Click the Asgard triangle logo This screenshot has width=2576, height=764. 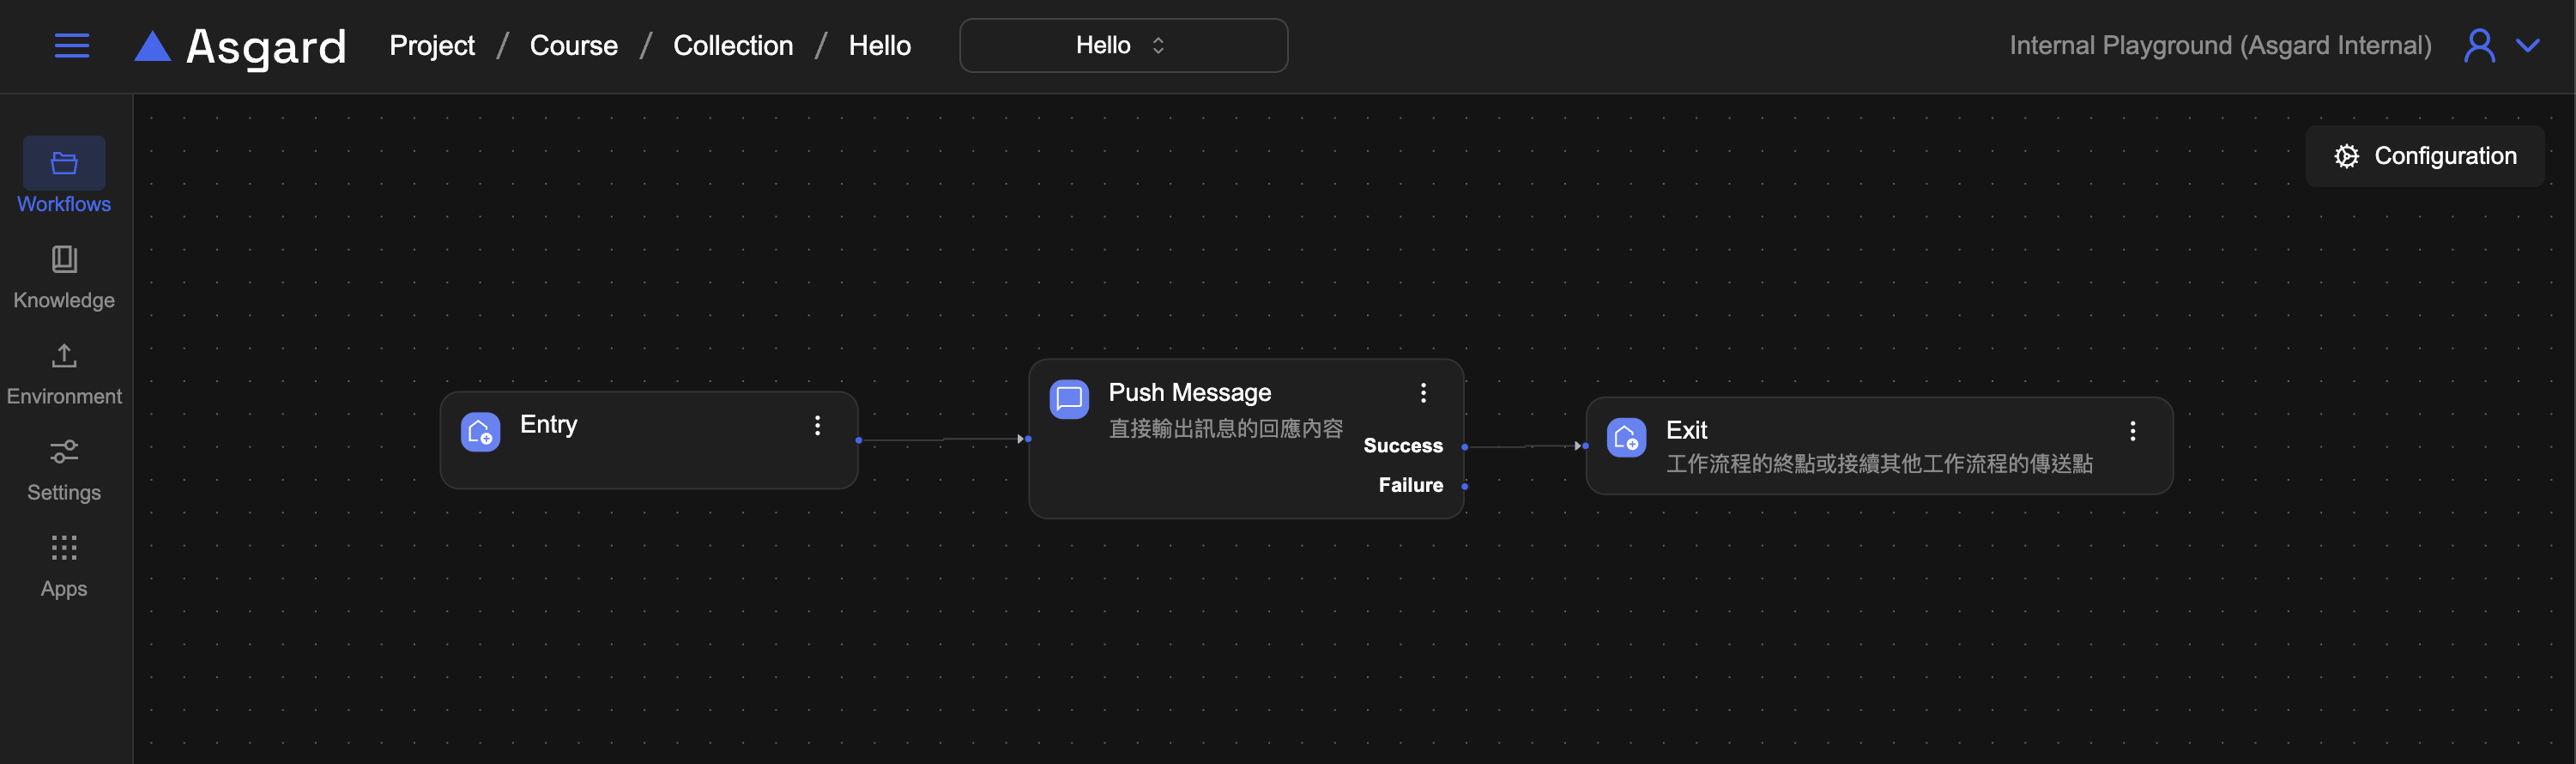coord(153,46)
